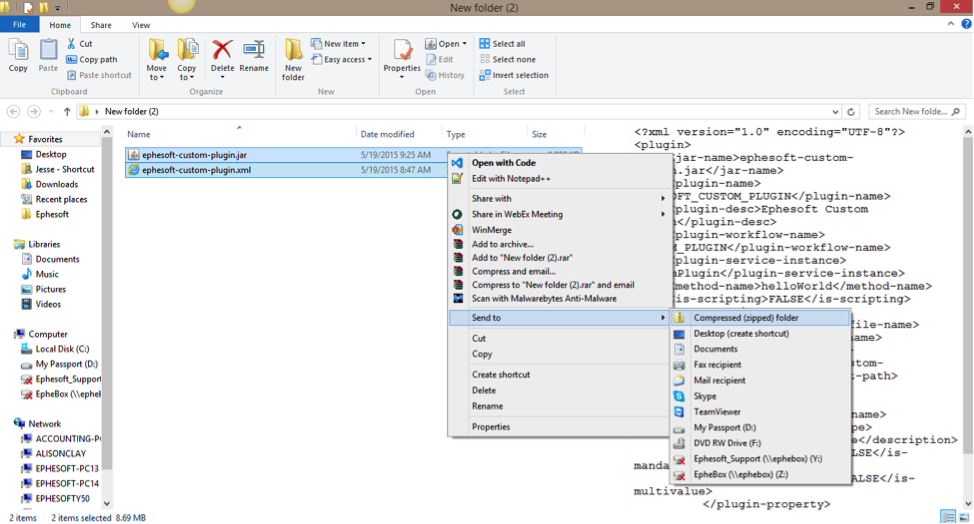Choose Rename in the context menu
Screen dimensions: 974x524
click(x=487, y=406)
